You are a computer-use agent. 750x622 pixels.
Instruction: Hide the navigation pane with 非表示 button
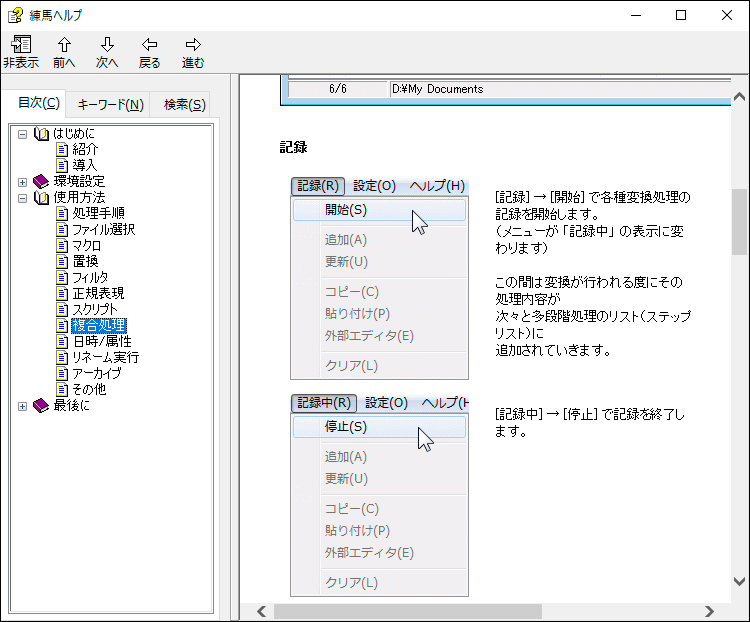point(21,52)
